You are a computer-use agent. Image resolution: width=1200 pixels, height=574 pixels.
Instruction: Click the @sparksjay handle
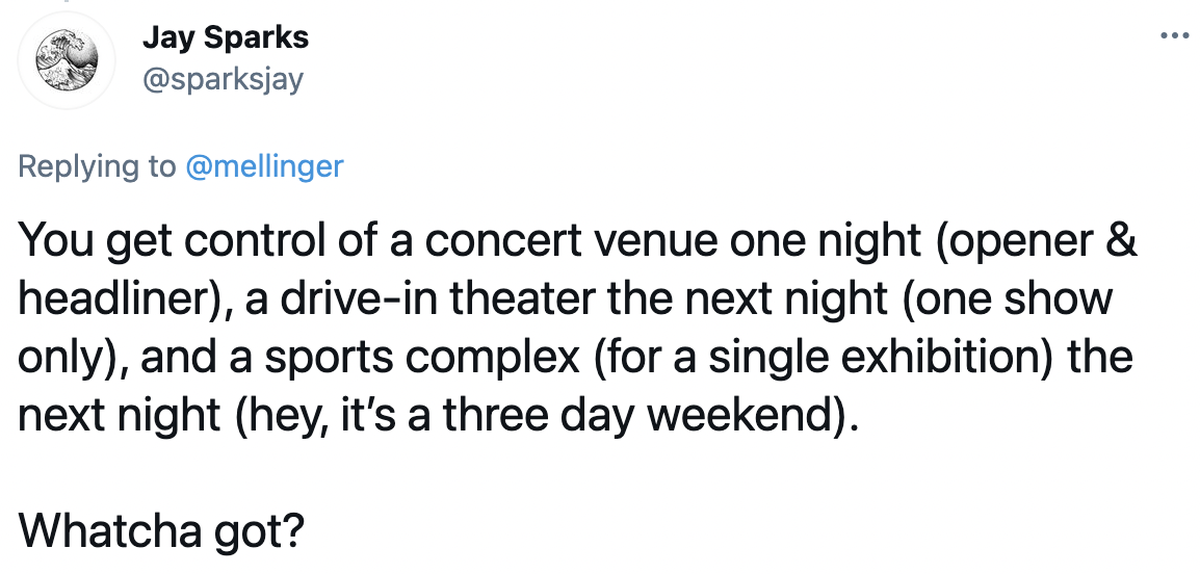(x=222, y=80)
